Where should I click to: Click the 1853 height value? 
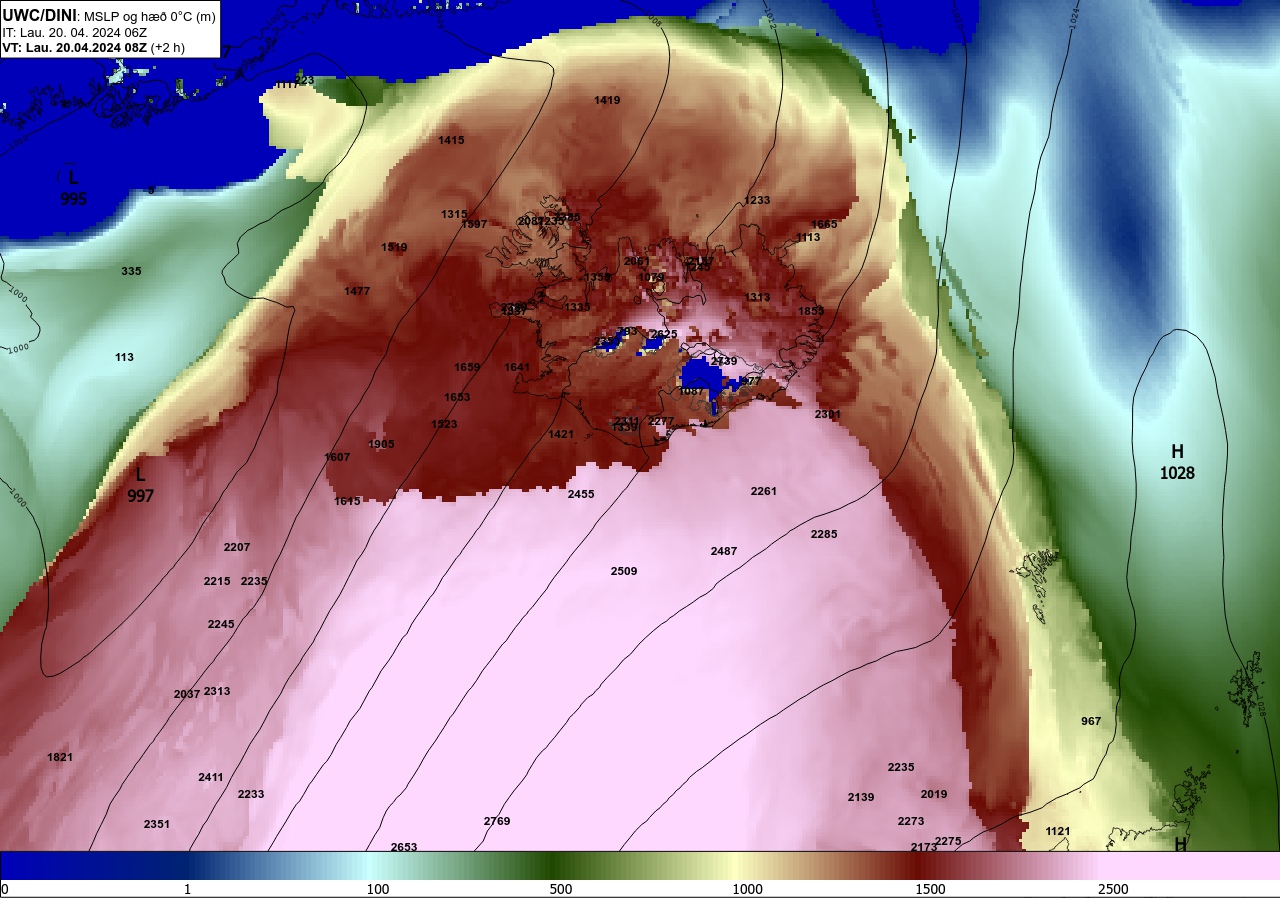(811, 311)
